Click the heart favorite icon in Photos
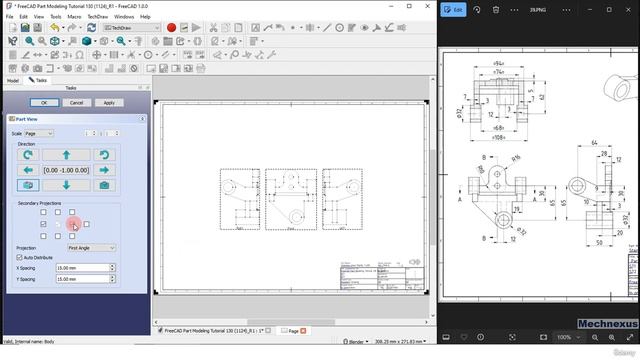The height and width of the screenshot is (360, 640). point(464,337)
